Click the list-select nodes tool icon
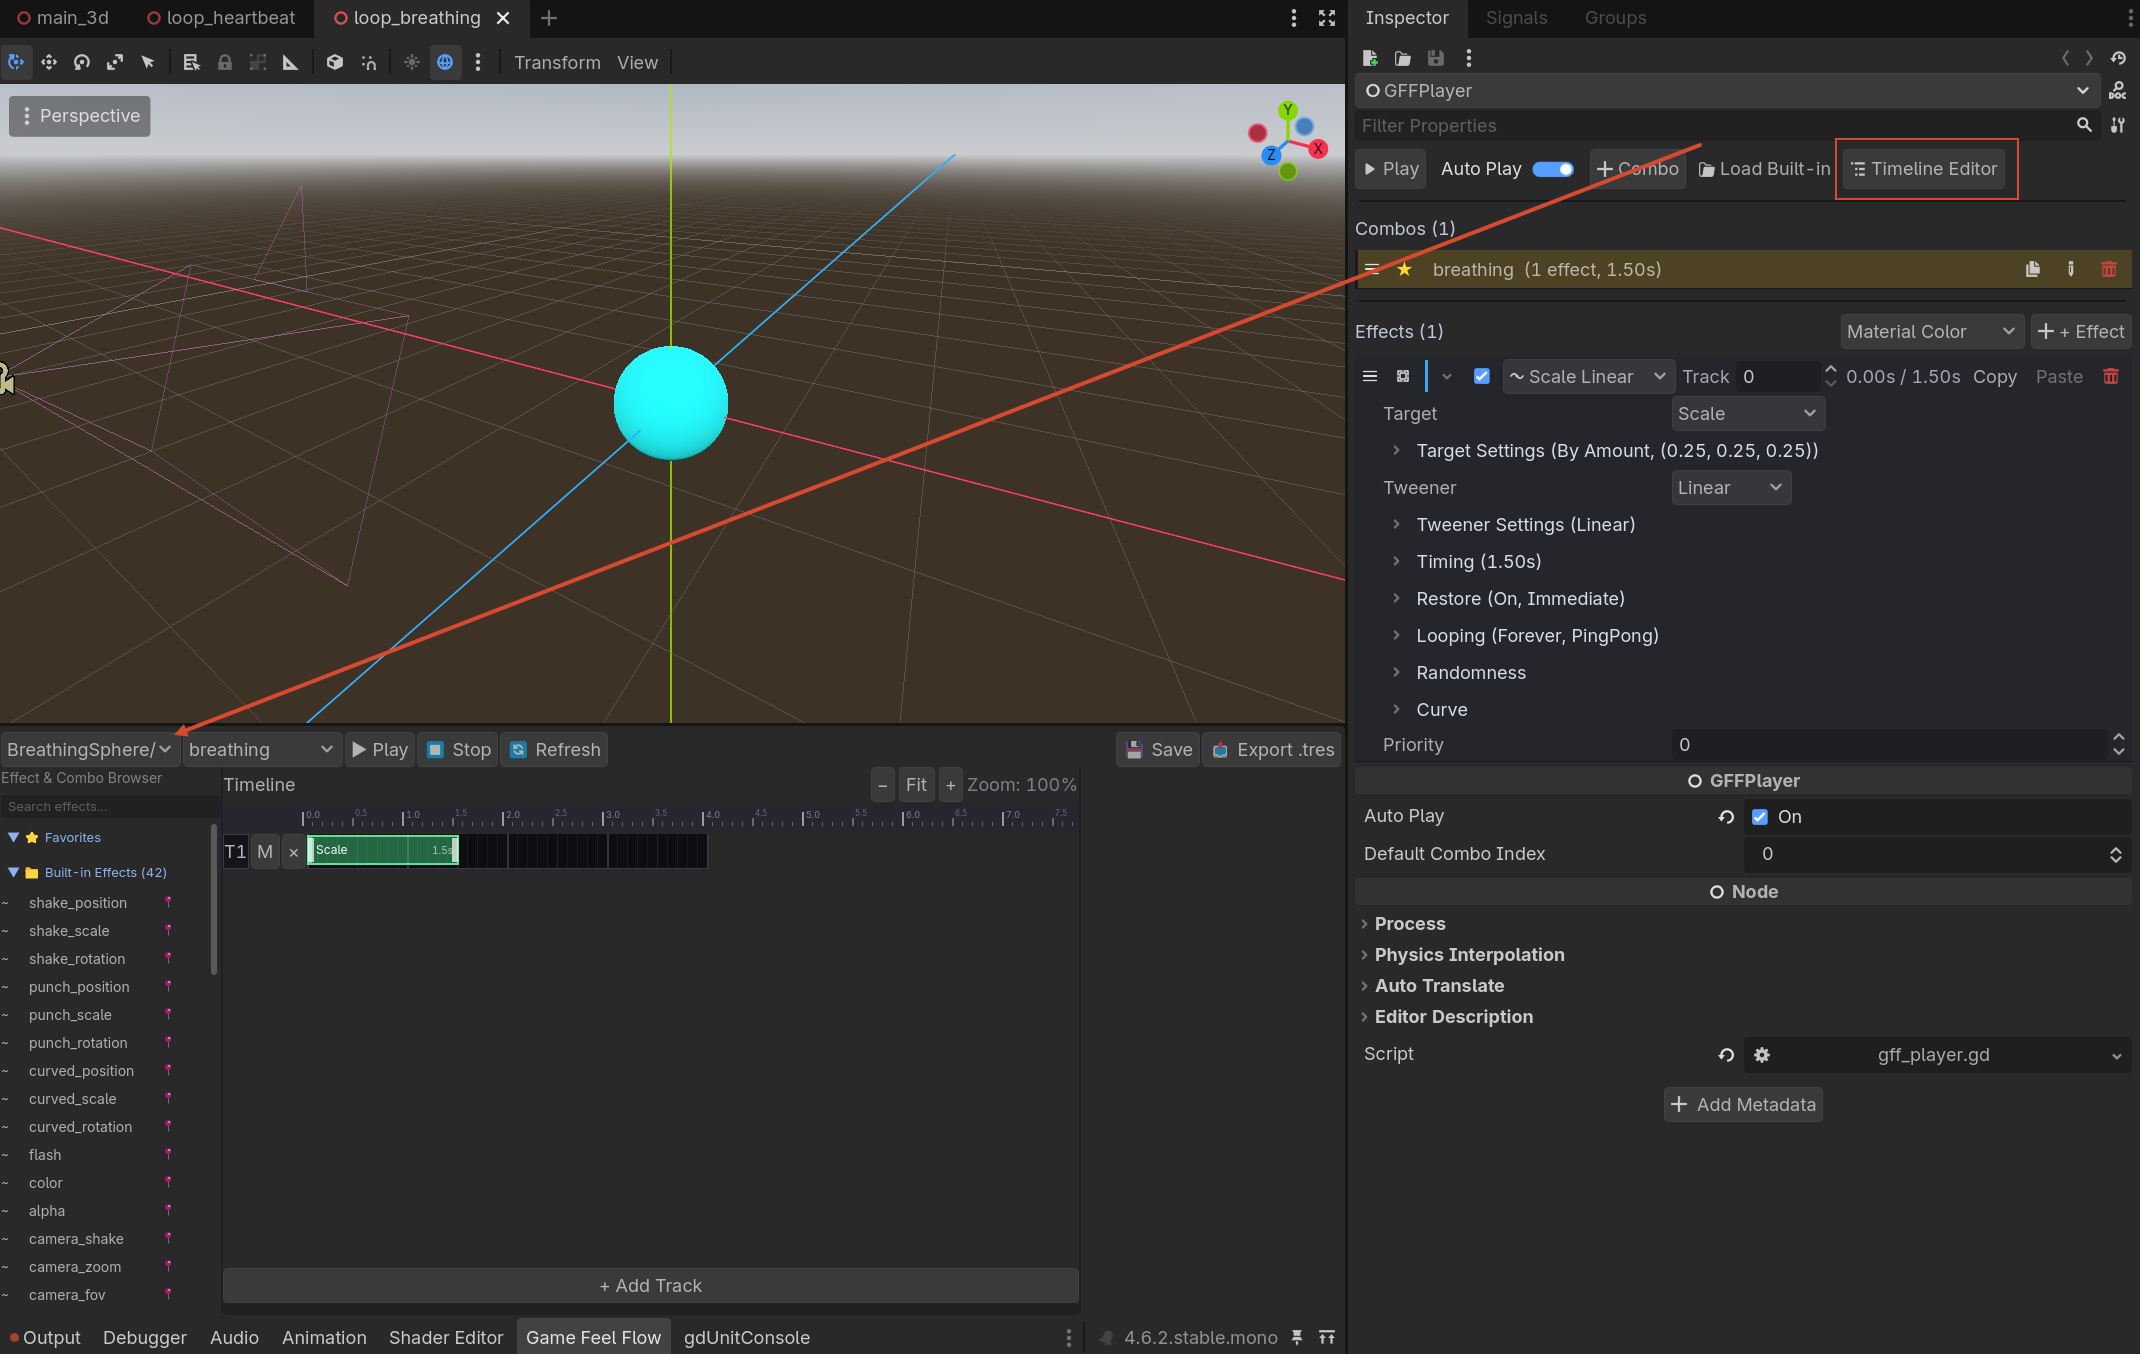 point(191,62)
